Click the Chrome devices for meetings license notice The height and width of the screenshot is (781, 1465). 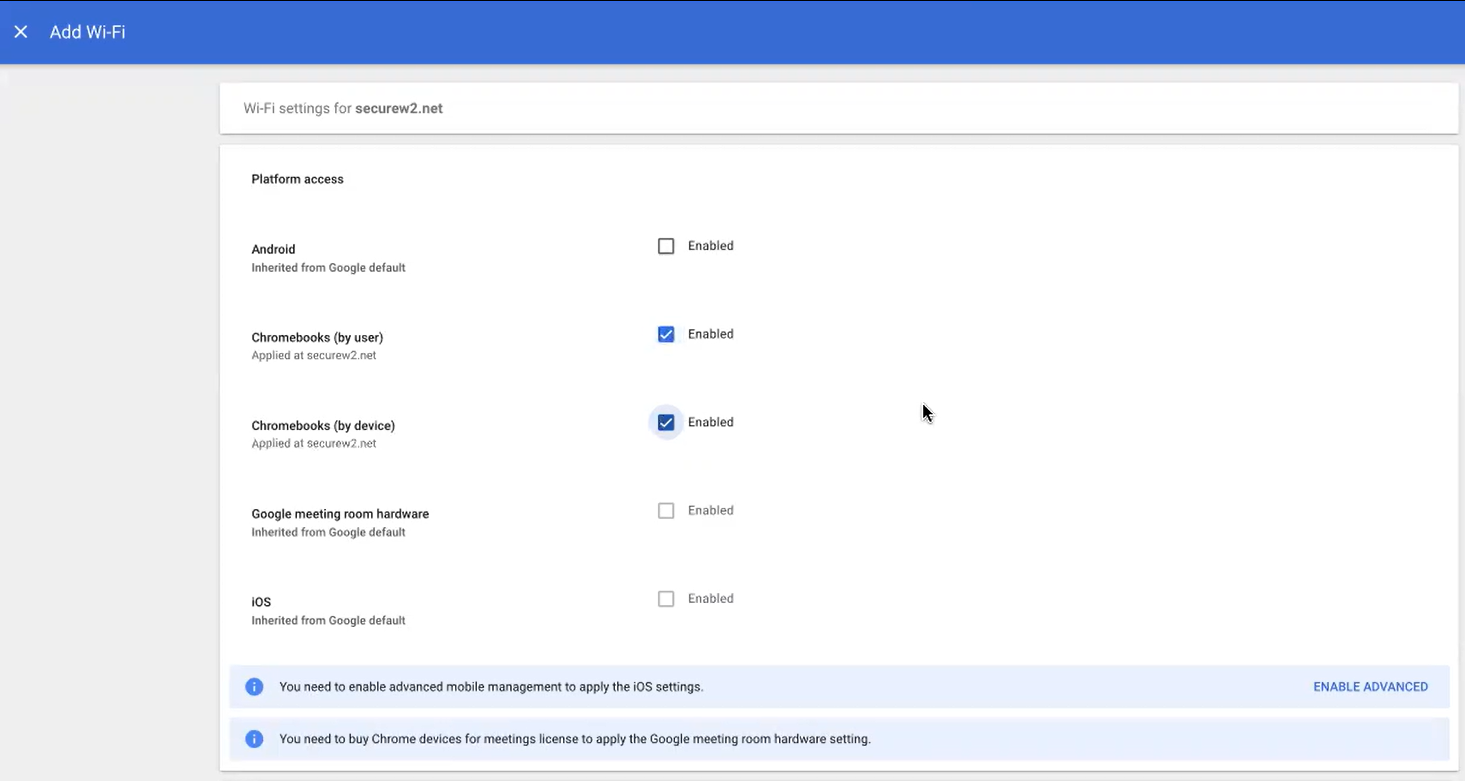pyautogui.click(x=575, y=739)
